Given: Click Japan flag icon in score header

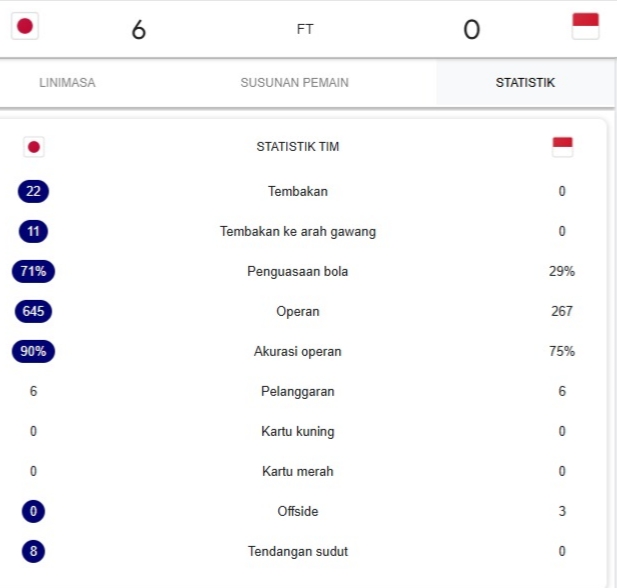Looking at the screenshot, I should (25, 26).
